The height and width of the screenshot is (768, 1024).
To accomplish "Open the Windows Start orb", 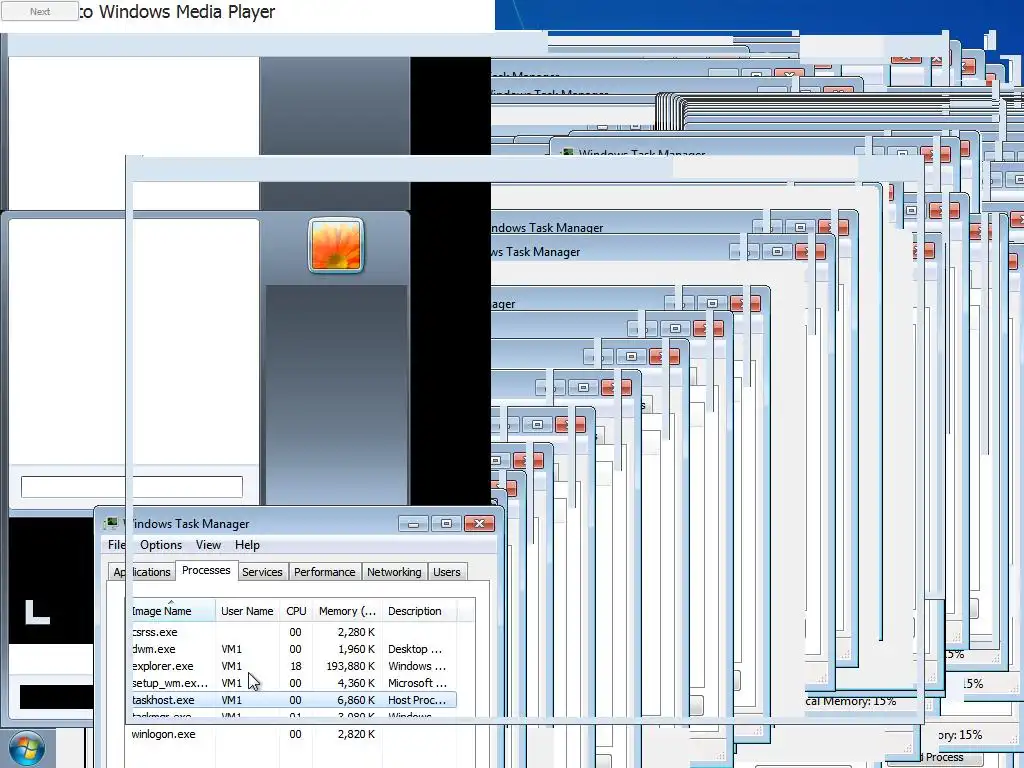I will click(26, 748).
